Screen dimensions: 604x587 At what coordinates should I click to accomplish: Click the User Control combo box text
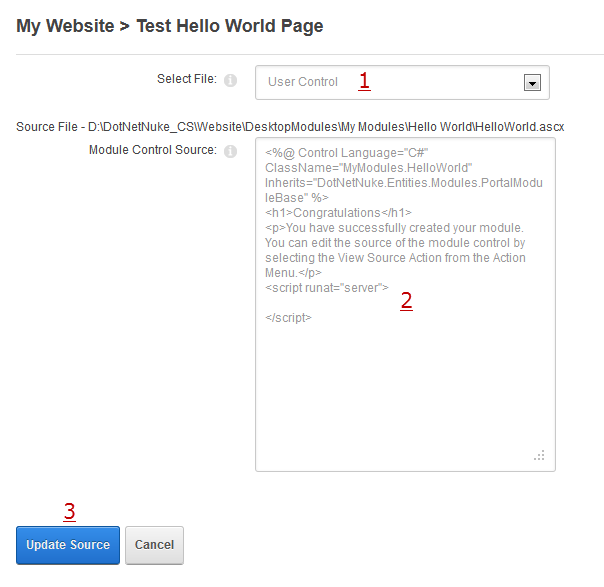[303, 82]
